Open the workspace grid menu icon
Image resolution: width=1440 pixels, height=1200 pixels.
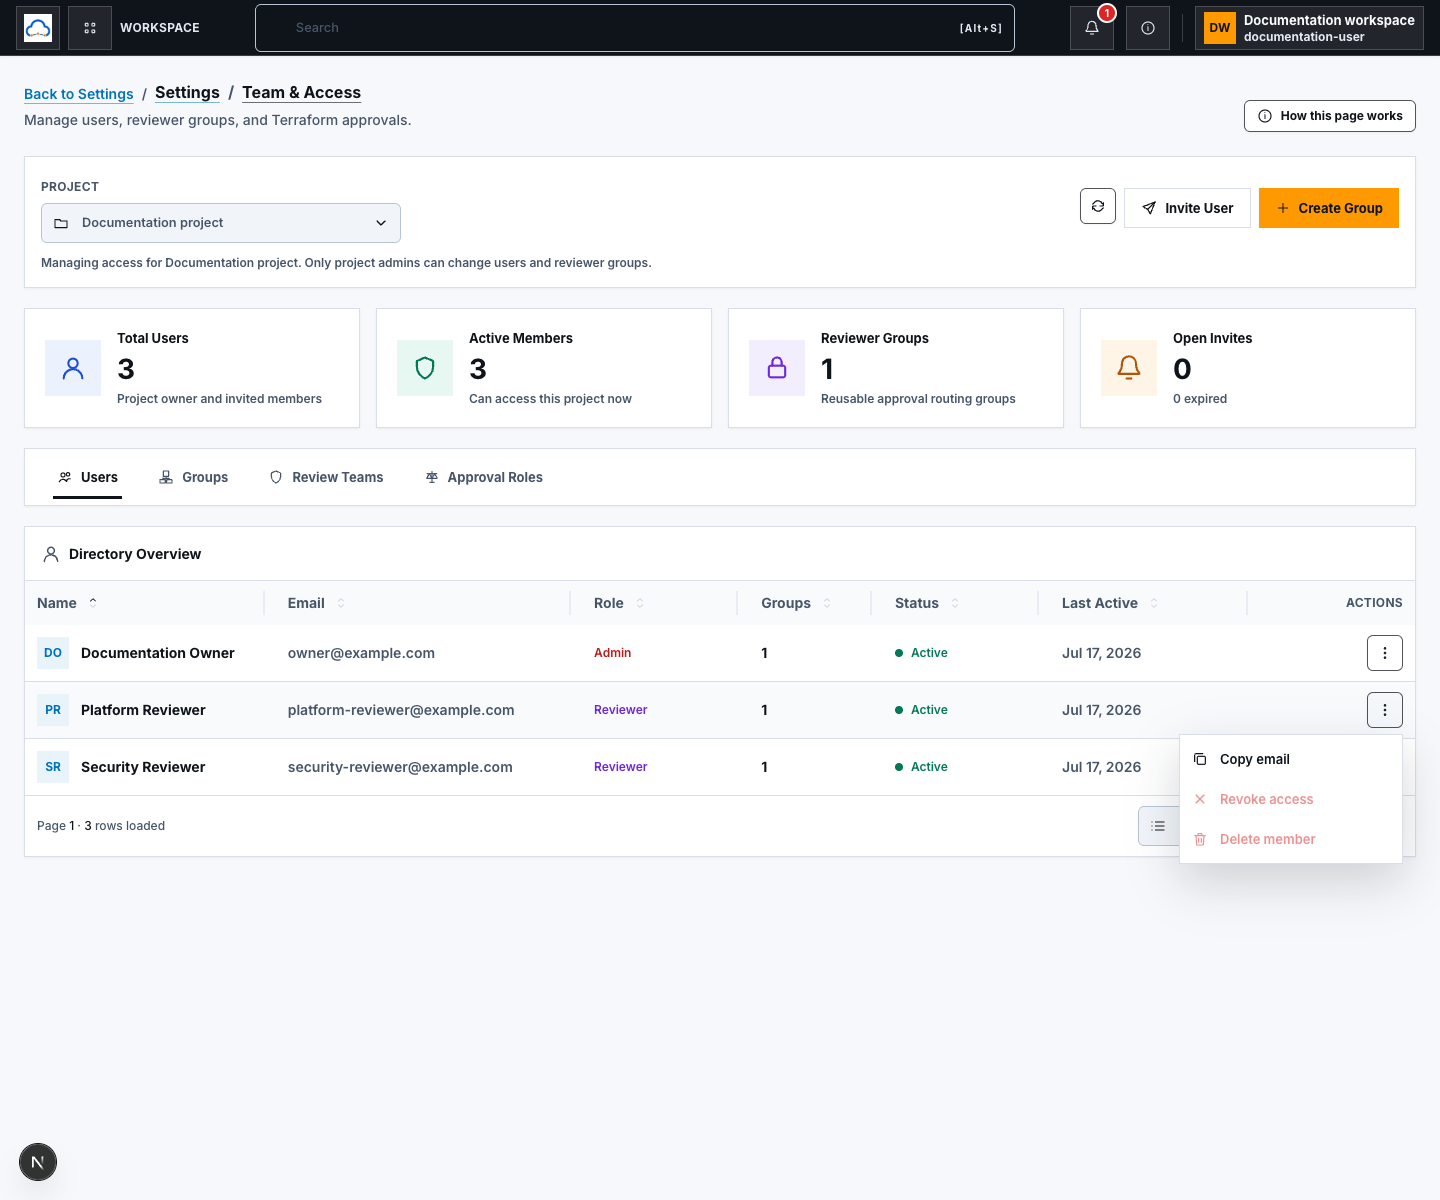coord(90,28)
